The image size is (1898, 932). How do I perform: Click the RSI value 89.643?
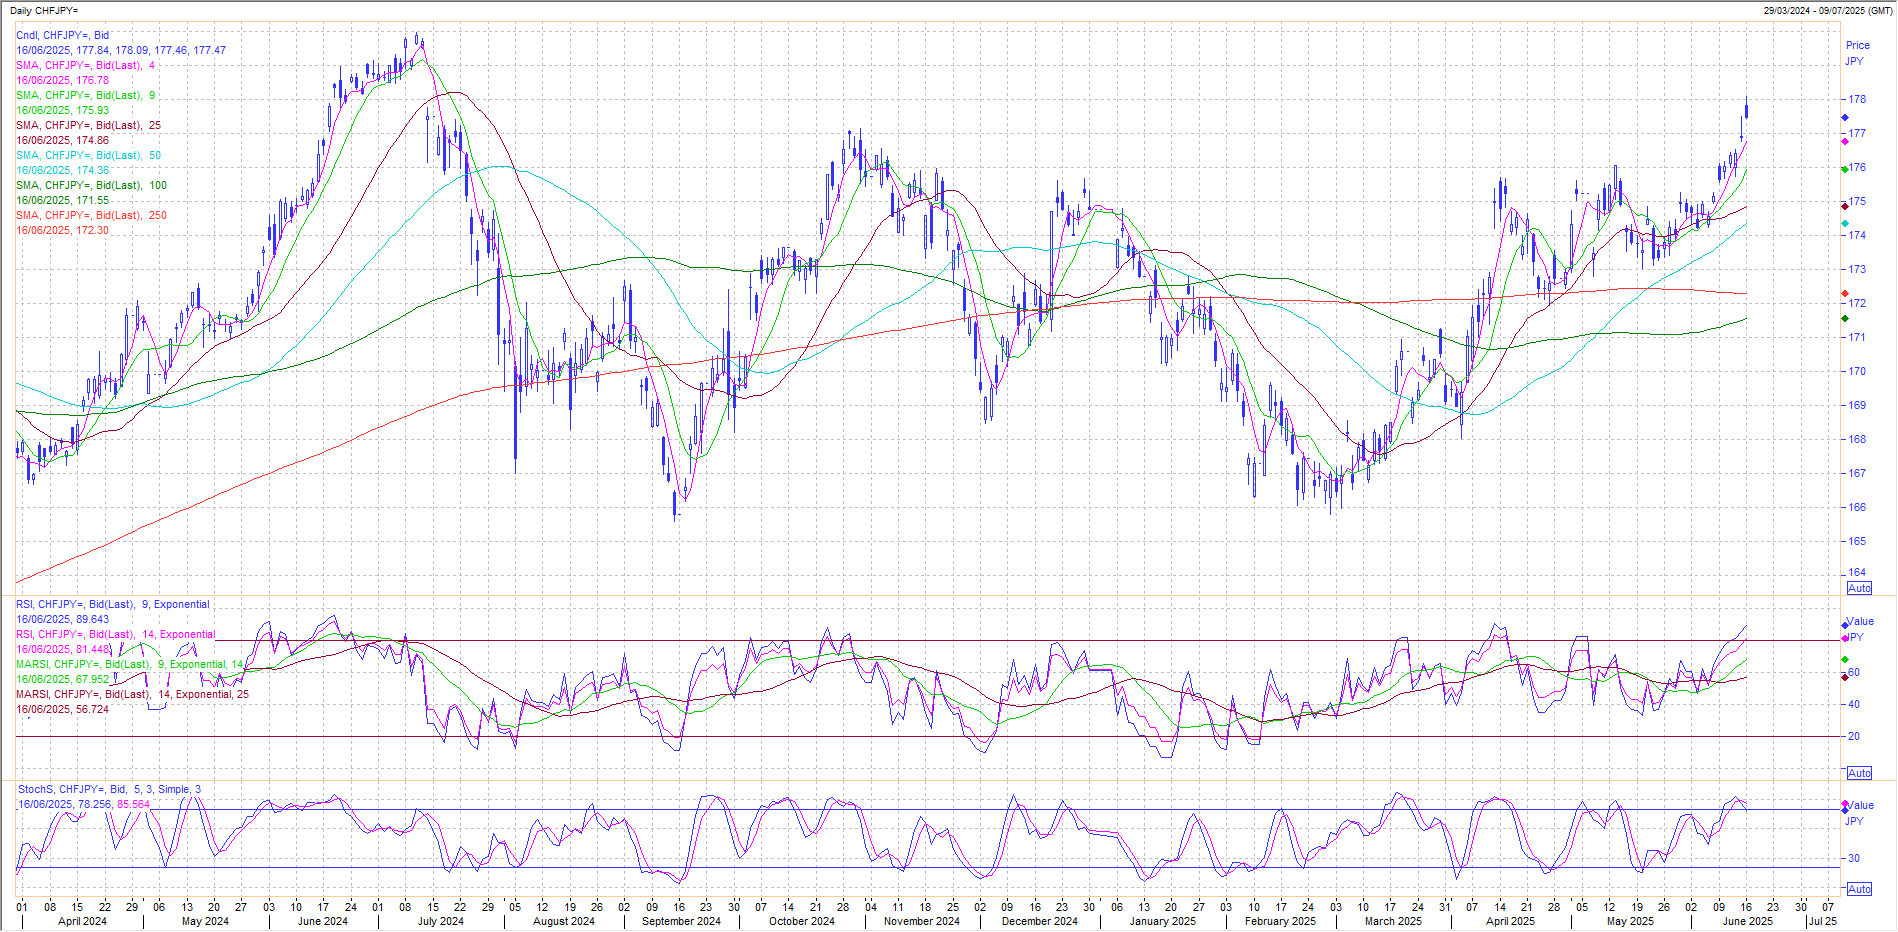pyautogui.click(x=62, y=619)
